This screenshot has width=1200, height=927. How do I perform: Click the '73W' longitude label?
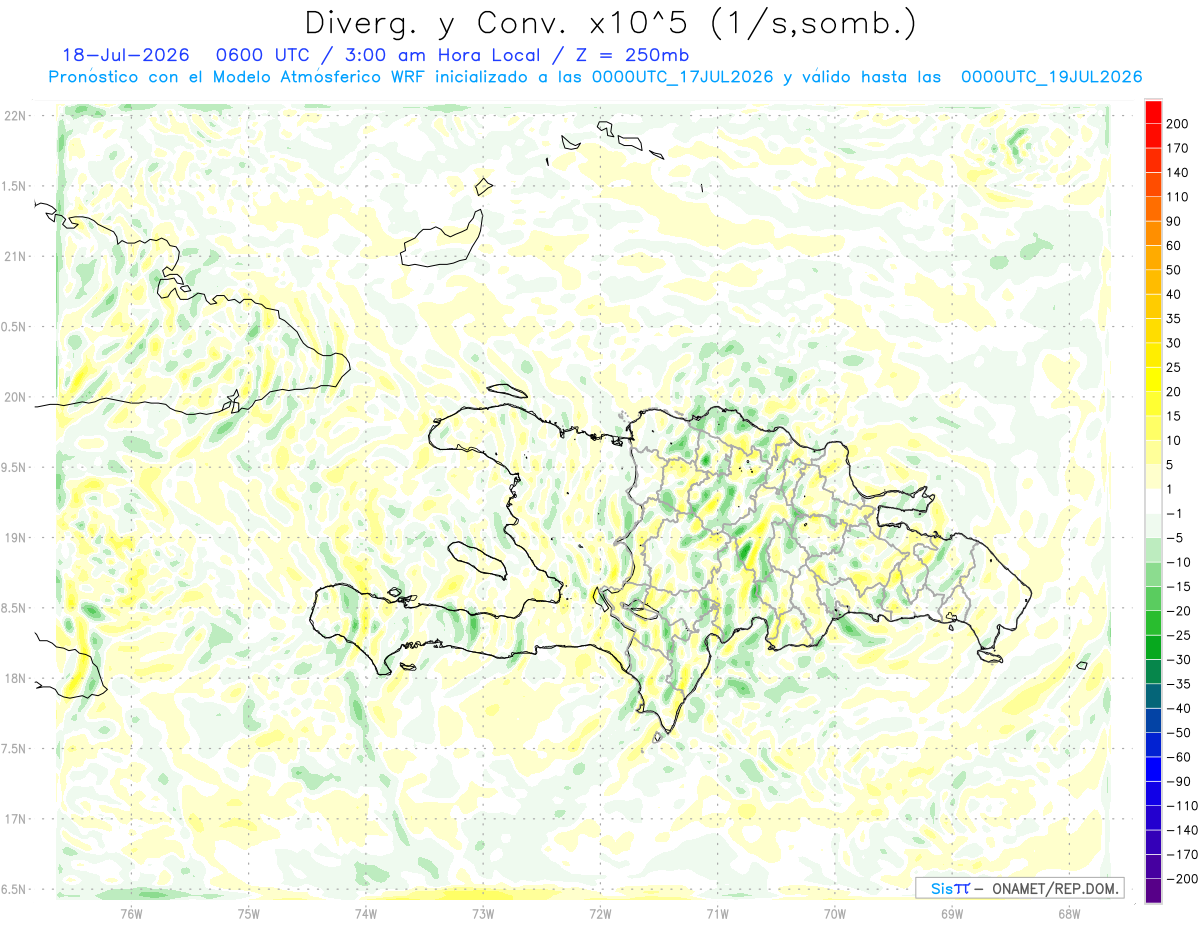pos(483,914)
